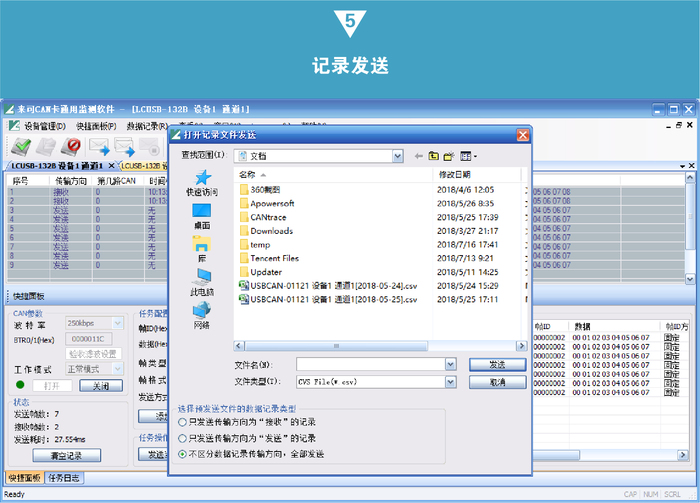Select radio: only send "接收" direction records

point(182,422)
